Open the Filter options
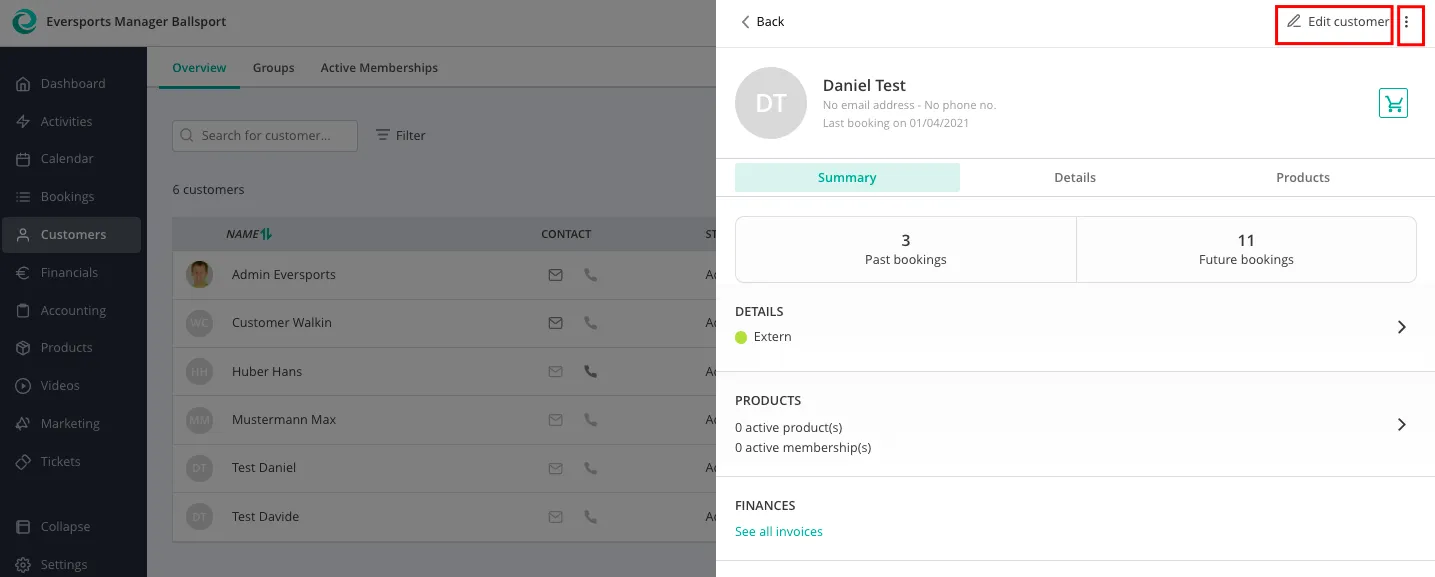Screen dimensions: 1435x577 400,136
